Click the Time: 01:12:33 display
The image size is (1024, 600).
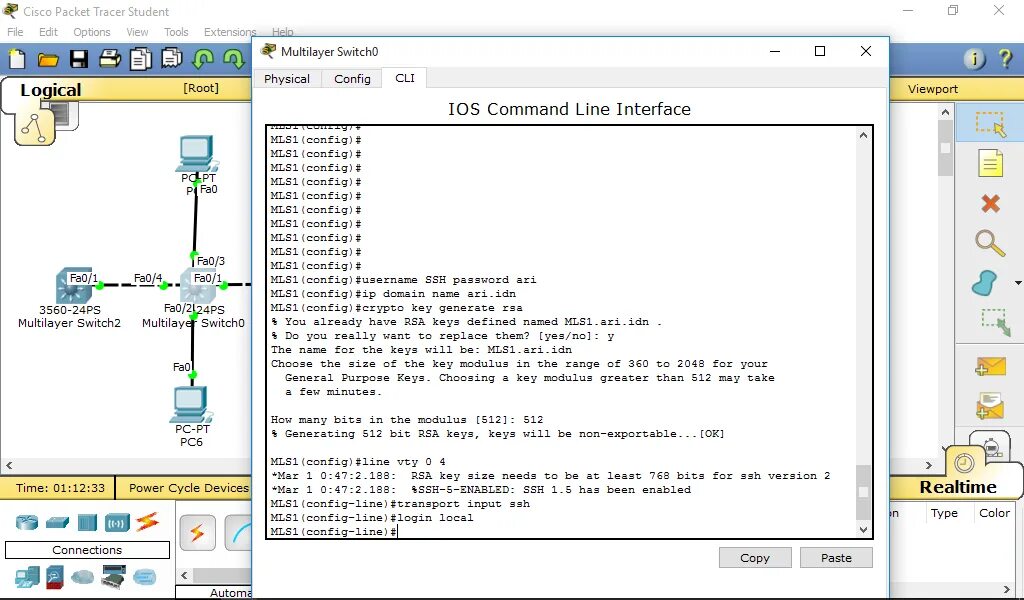coord(60,488)
